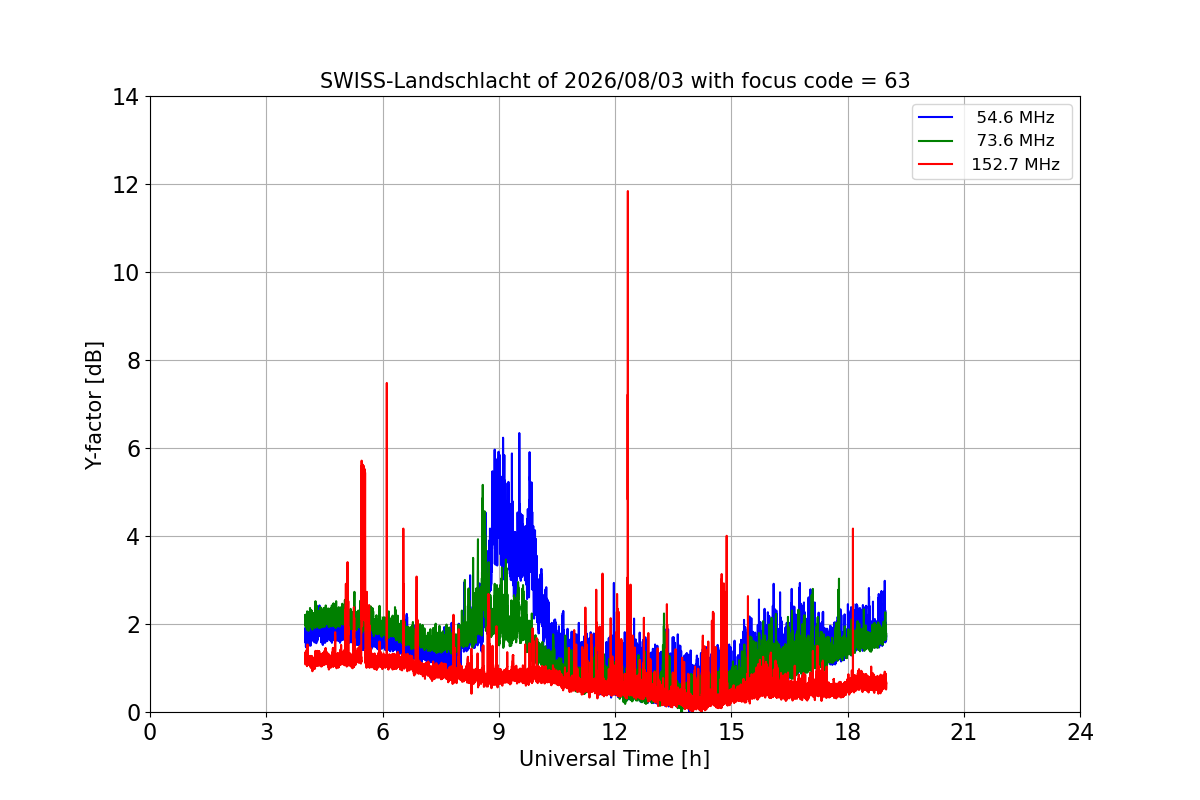Screen dimensions: 1200x800
Task: Click the red spike near 6 h
Action: [x=386, y=384]
